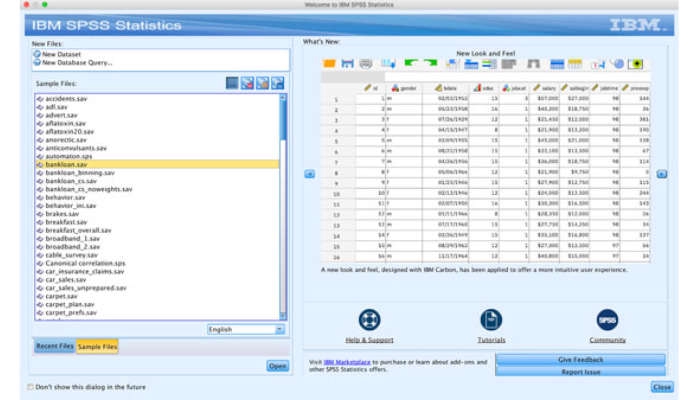Viewport: 700px width, 400px height.
Task: Select bankloan_cs.sav file
Action: tap(157, 181)
